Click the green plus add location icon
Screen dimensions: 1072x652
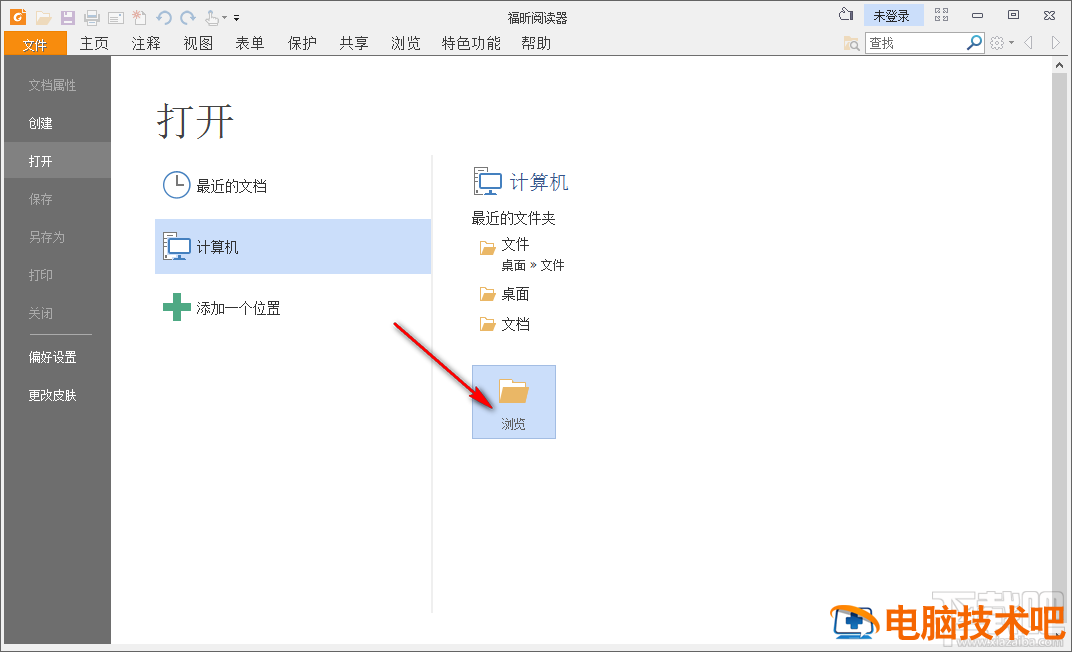tap(176, 308)
